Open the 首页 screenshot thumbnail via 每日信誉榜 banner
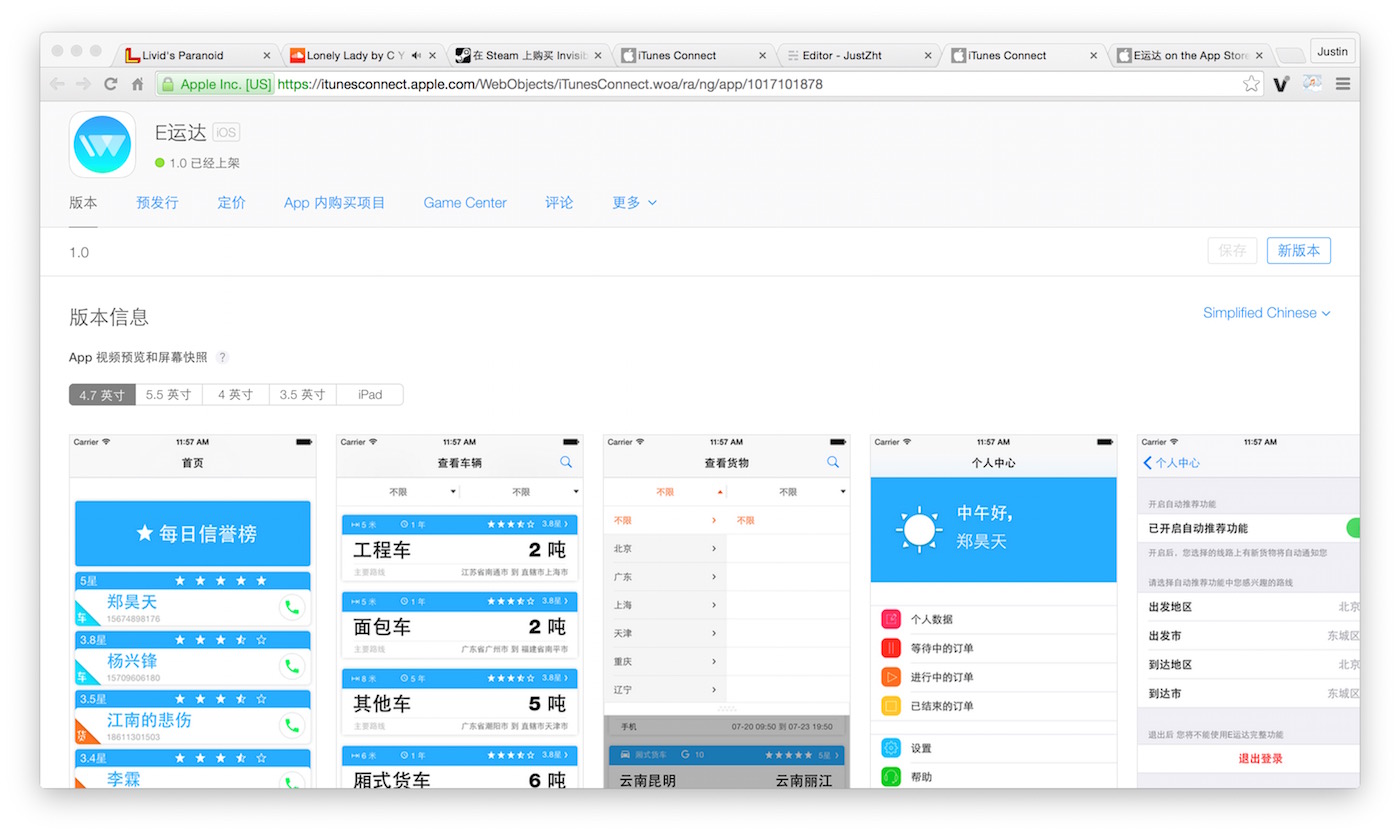Image resolution: width=1400 pixels, height=836 pixels. point(193,533)
